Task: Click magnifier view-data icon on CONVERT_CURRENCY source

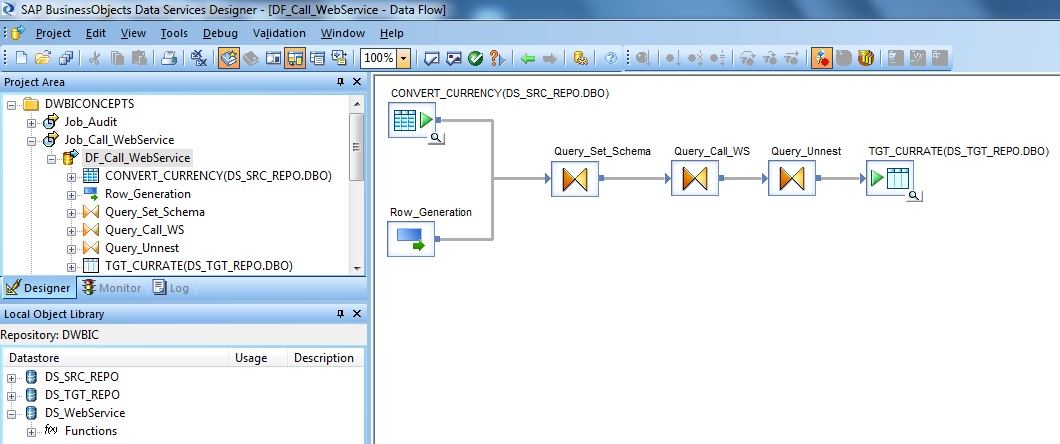Action: coord(437,139)
